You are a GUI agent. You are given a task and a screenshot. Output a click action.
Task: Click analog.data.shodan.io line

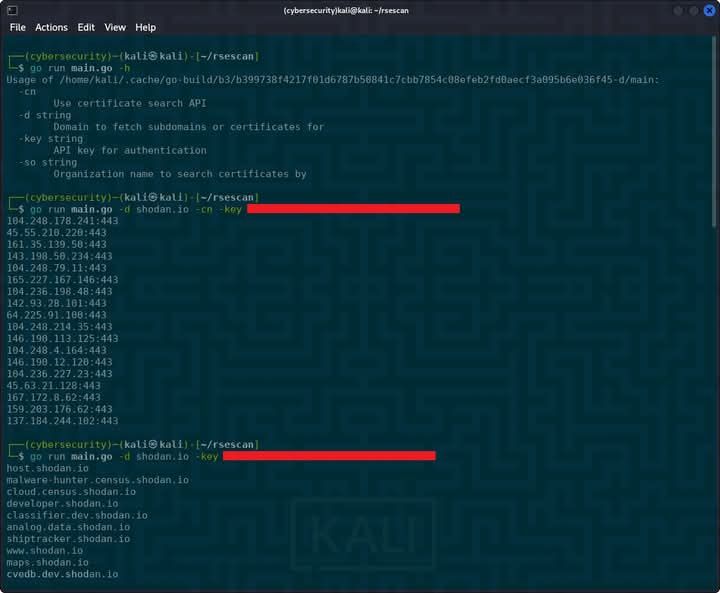coord(68,527)
